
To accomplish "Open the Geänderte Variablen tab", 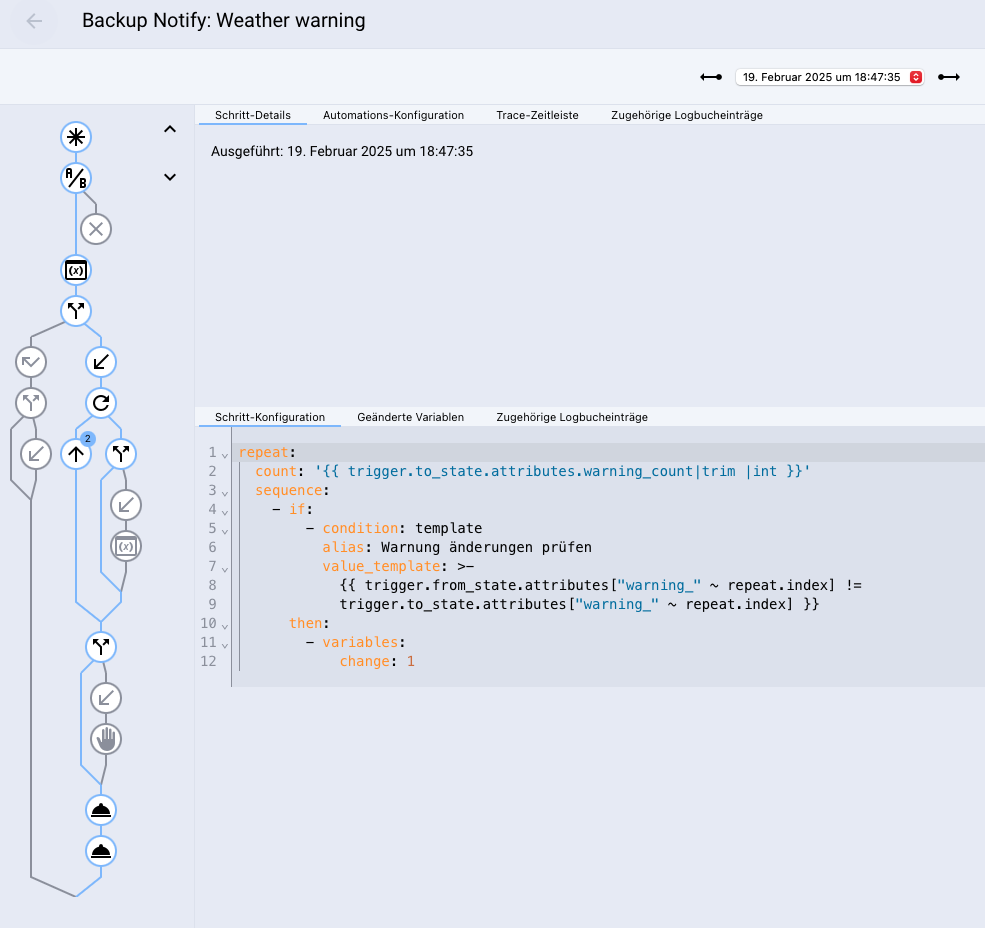I will click(410, 417).
